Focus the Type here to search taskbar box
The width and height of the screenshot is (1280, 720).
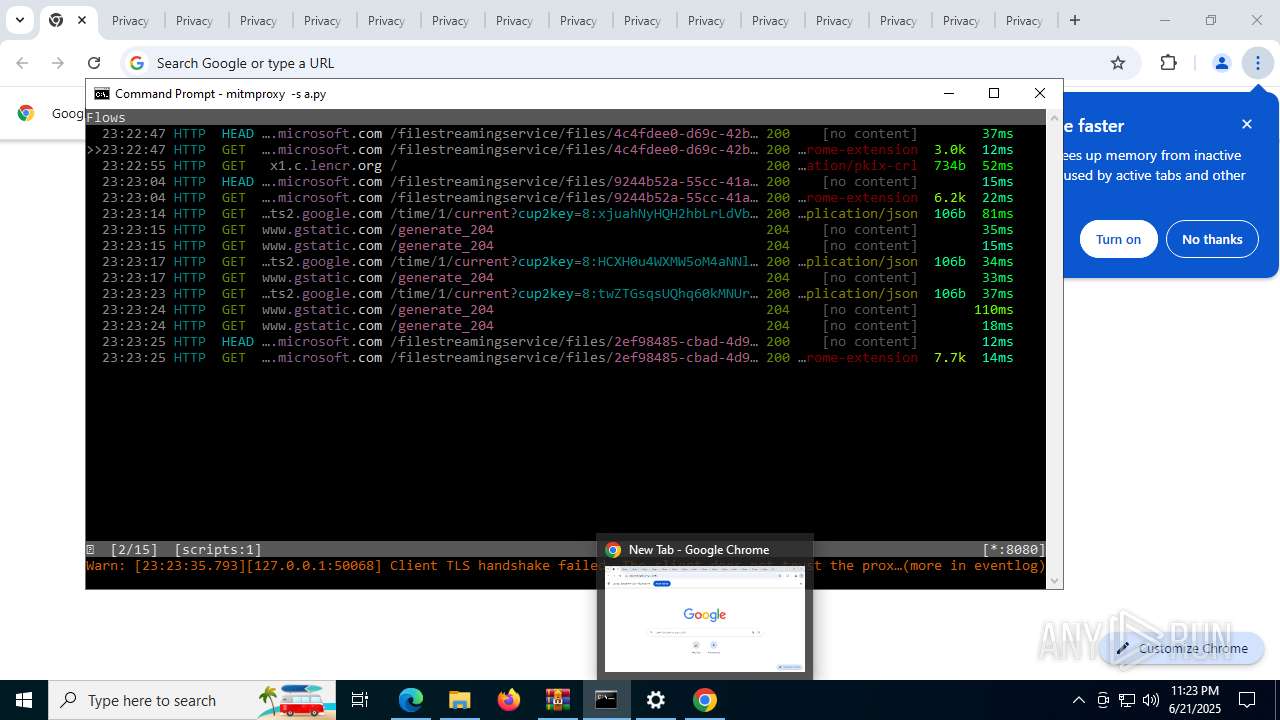click(193, 700)
